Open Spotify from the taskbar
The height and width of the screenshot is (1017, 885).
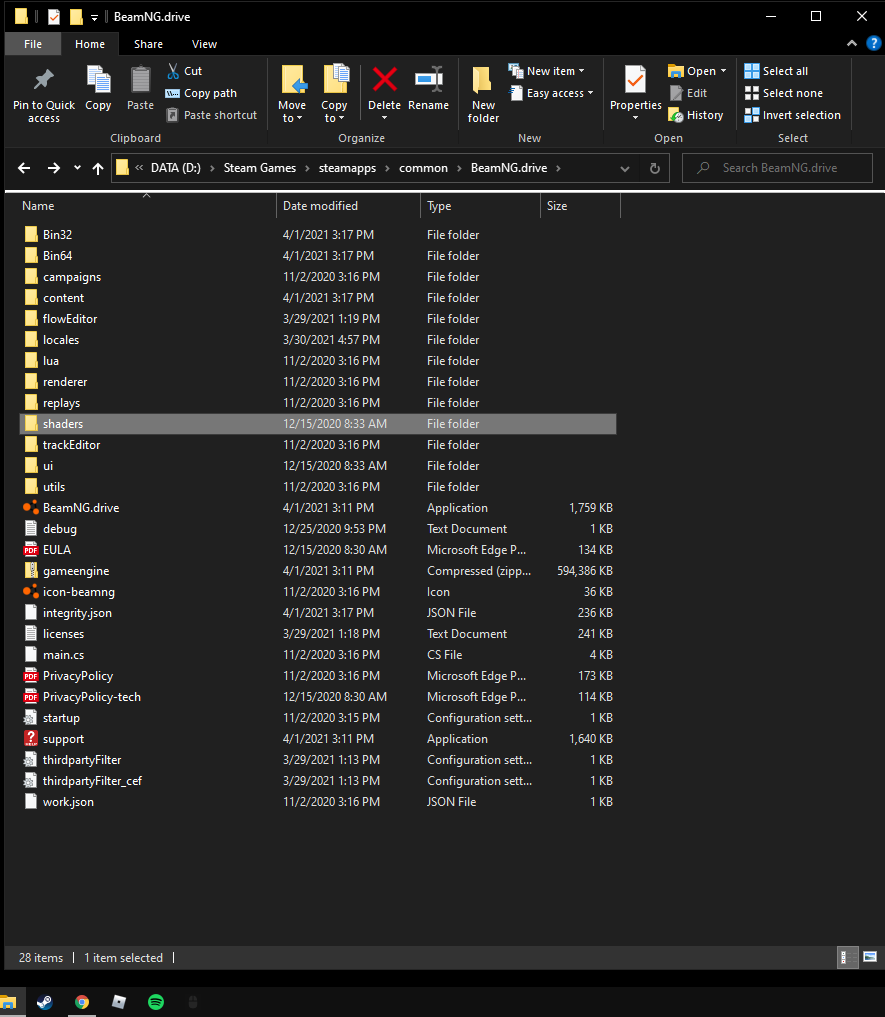pos(156,1001)
